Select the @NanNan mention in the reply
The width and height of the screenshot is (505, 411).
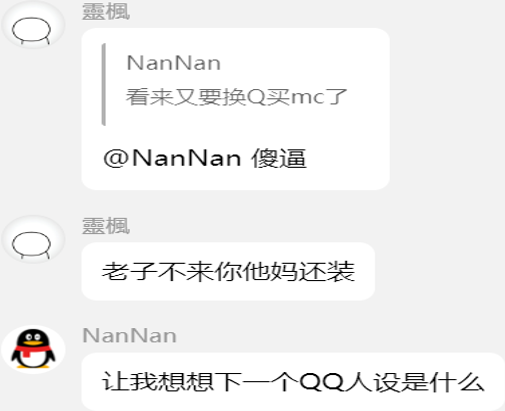[x=172, y=158]
